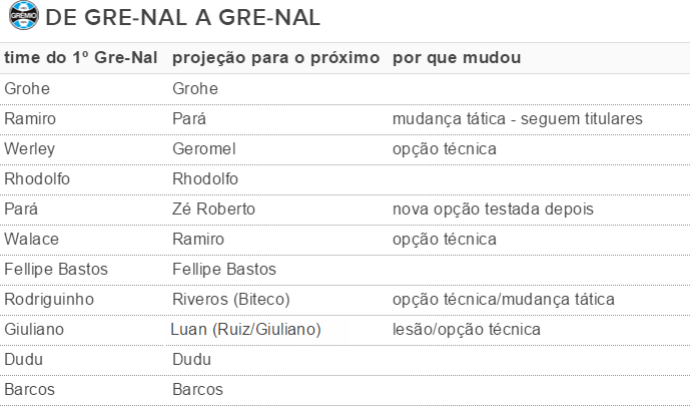
Task: Select 'Luan (Ruiz/Giuliano)' entry
Action: 246,329
